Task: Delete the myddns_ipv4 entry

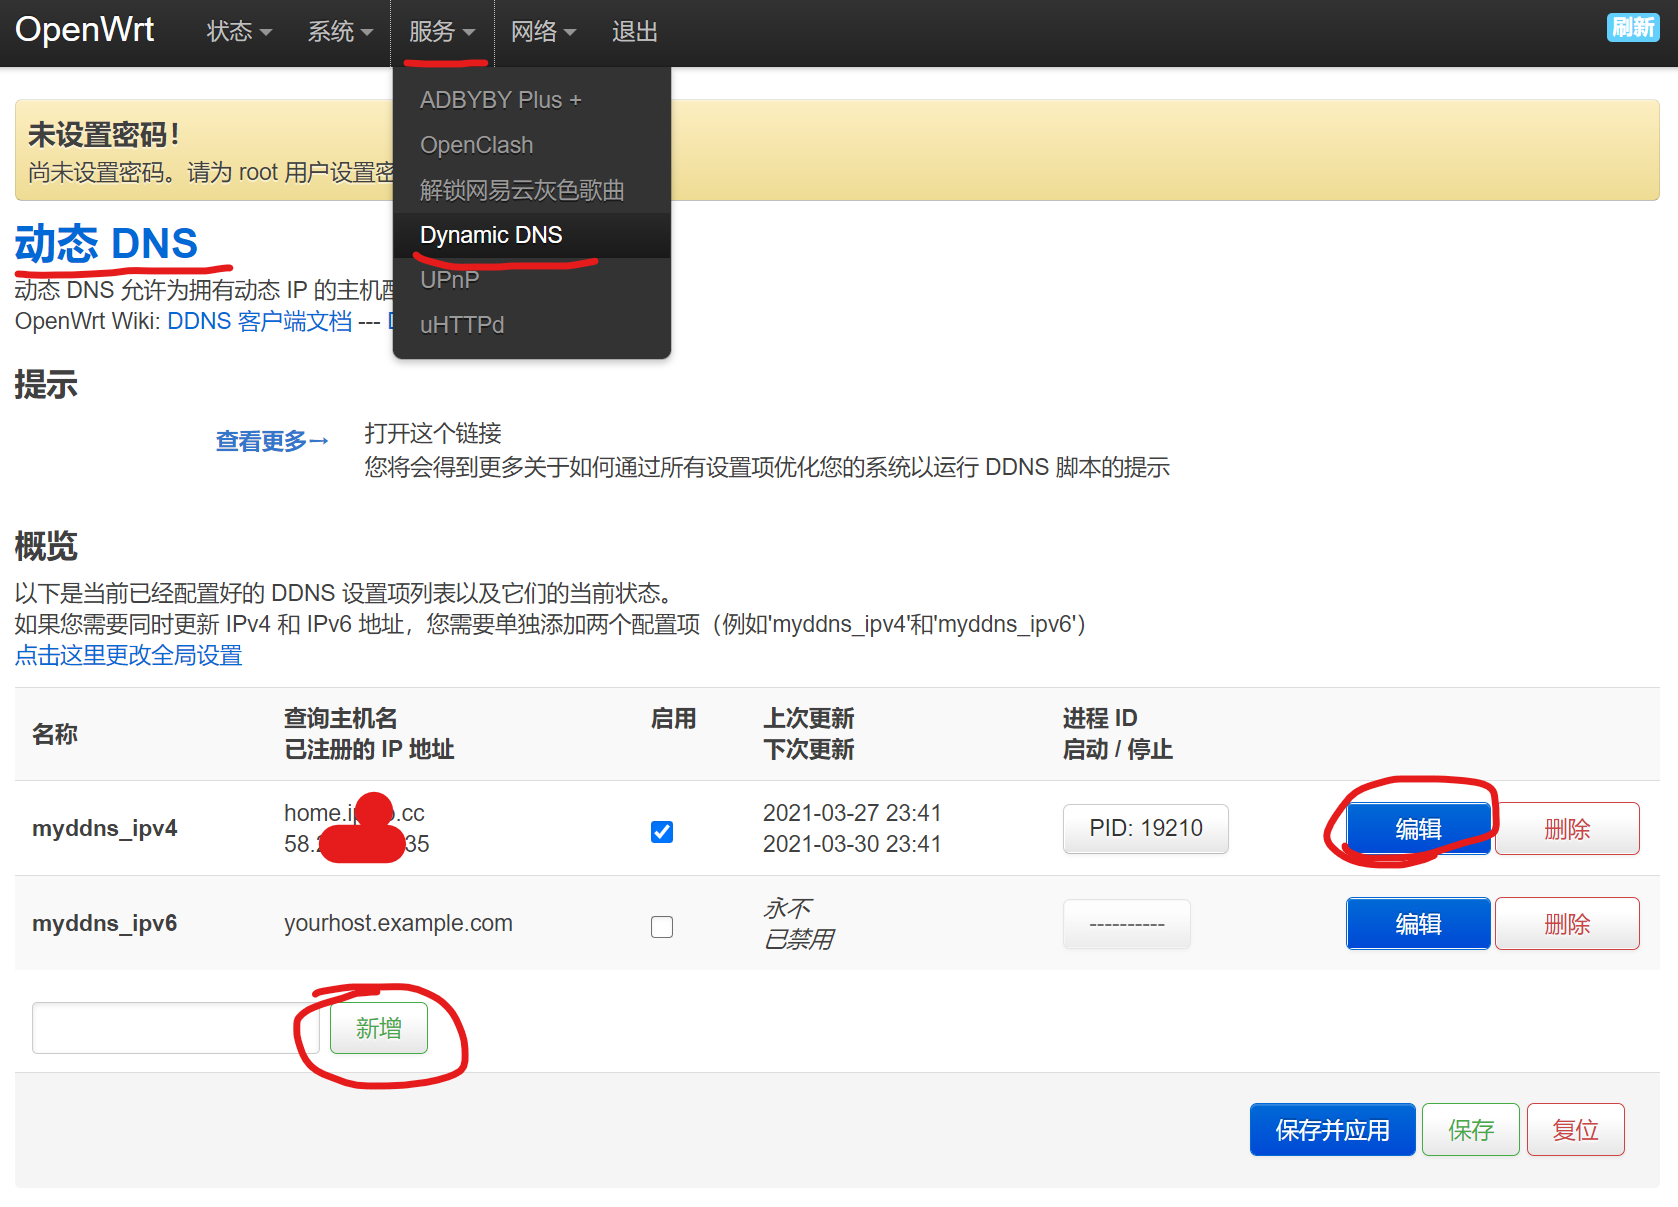Action: point(1567,829)
